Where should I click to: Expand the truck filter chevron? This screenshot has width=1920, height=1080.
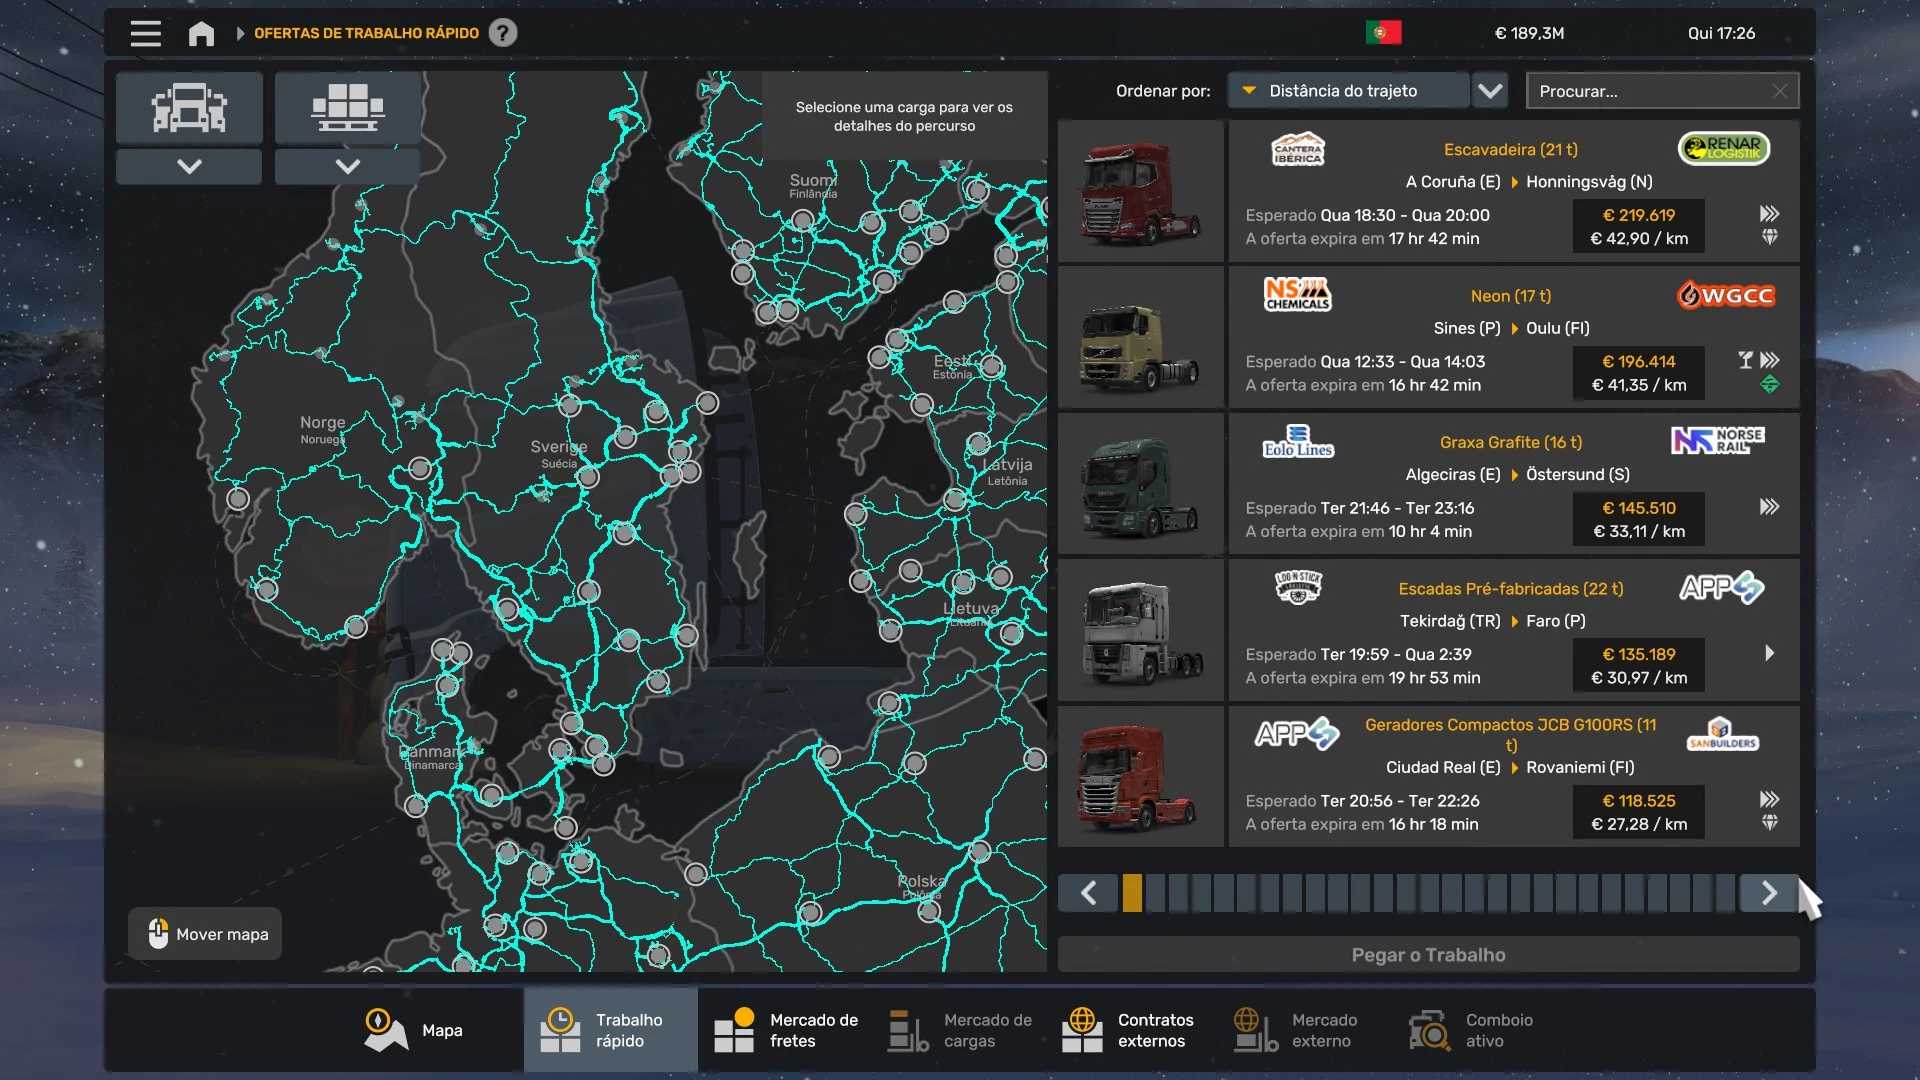click(189, 166)
